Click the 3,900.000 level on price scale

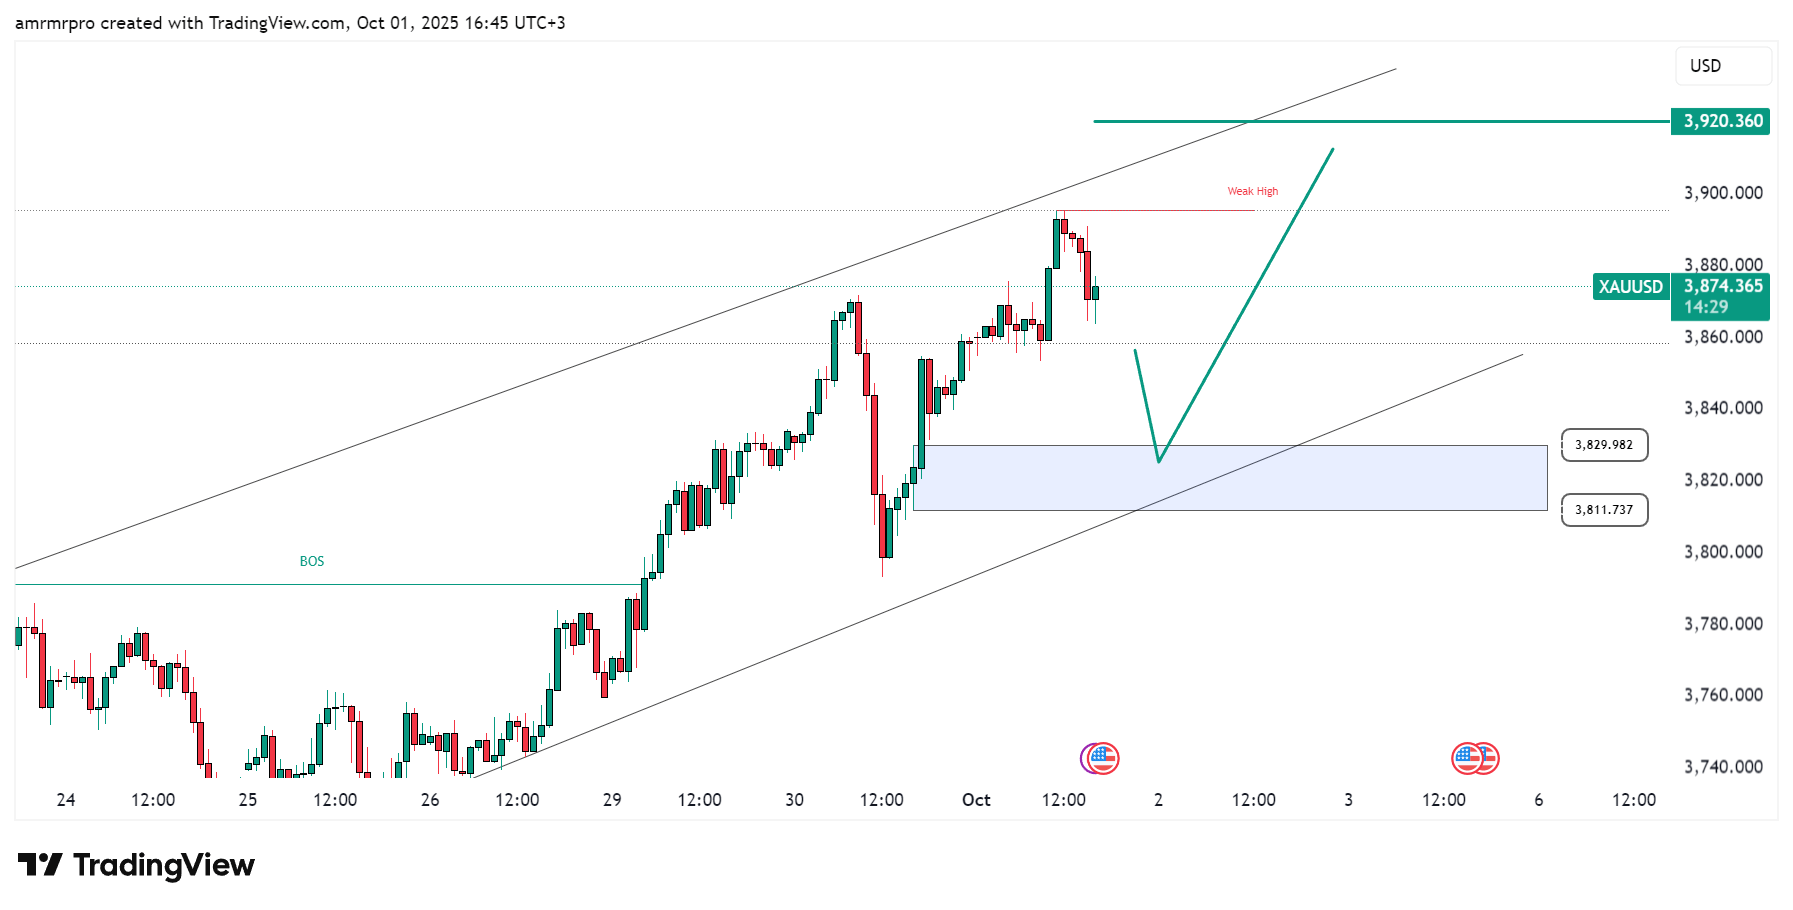click(x=1723, y=193)
